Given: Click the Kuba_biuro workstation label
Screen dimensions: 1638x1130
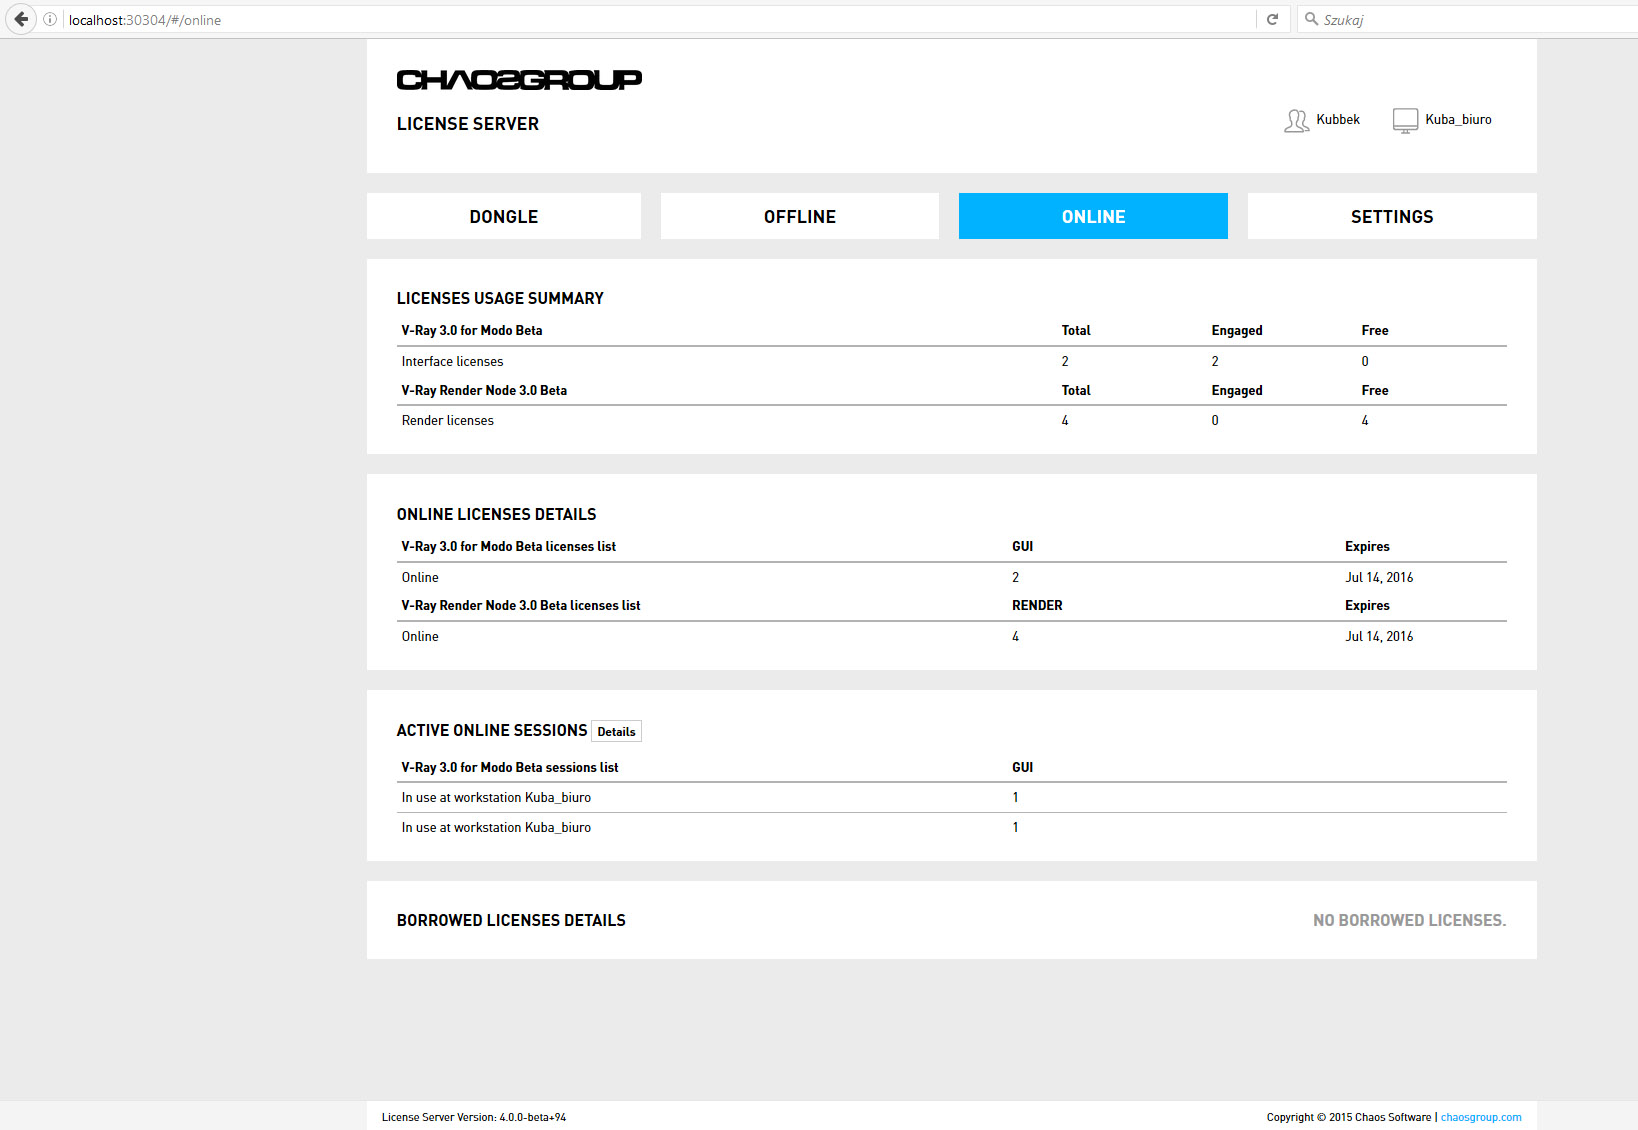Looking at the screenshot, I should click(x=1458, y=119).
